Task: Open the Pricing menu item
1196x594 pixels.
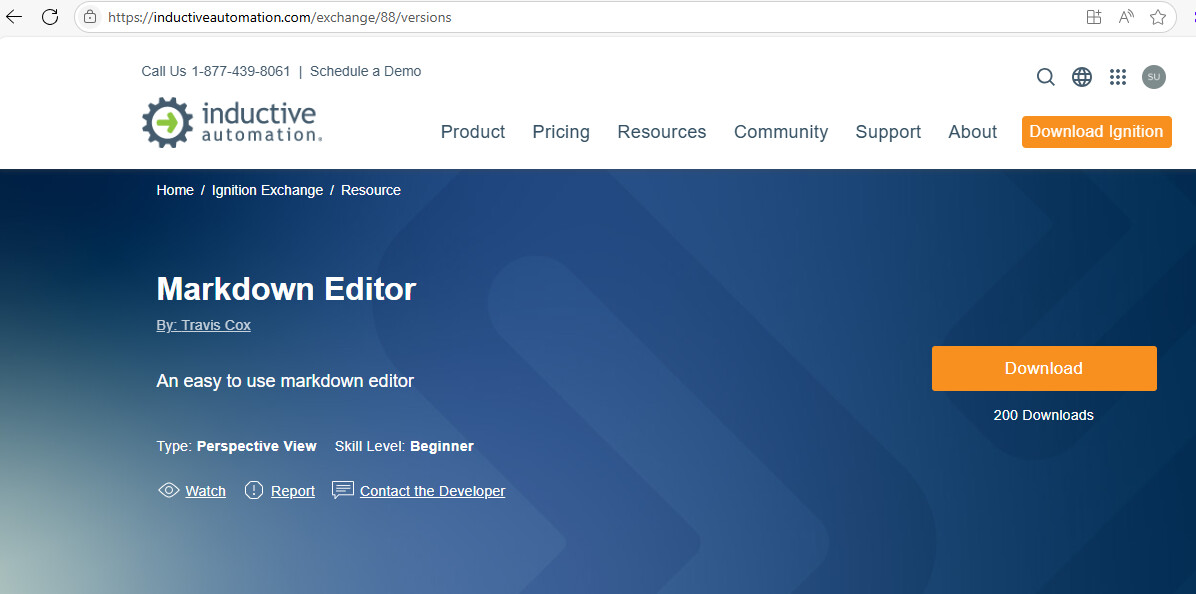Action: click(x=561, y=132)
